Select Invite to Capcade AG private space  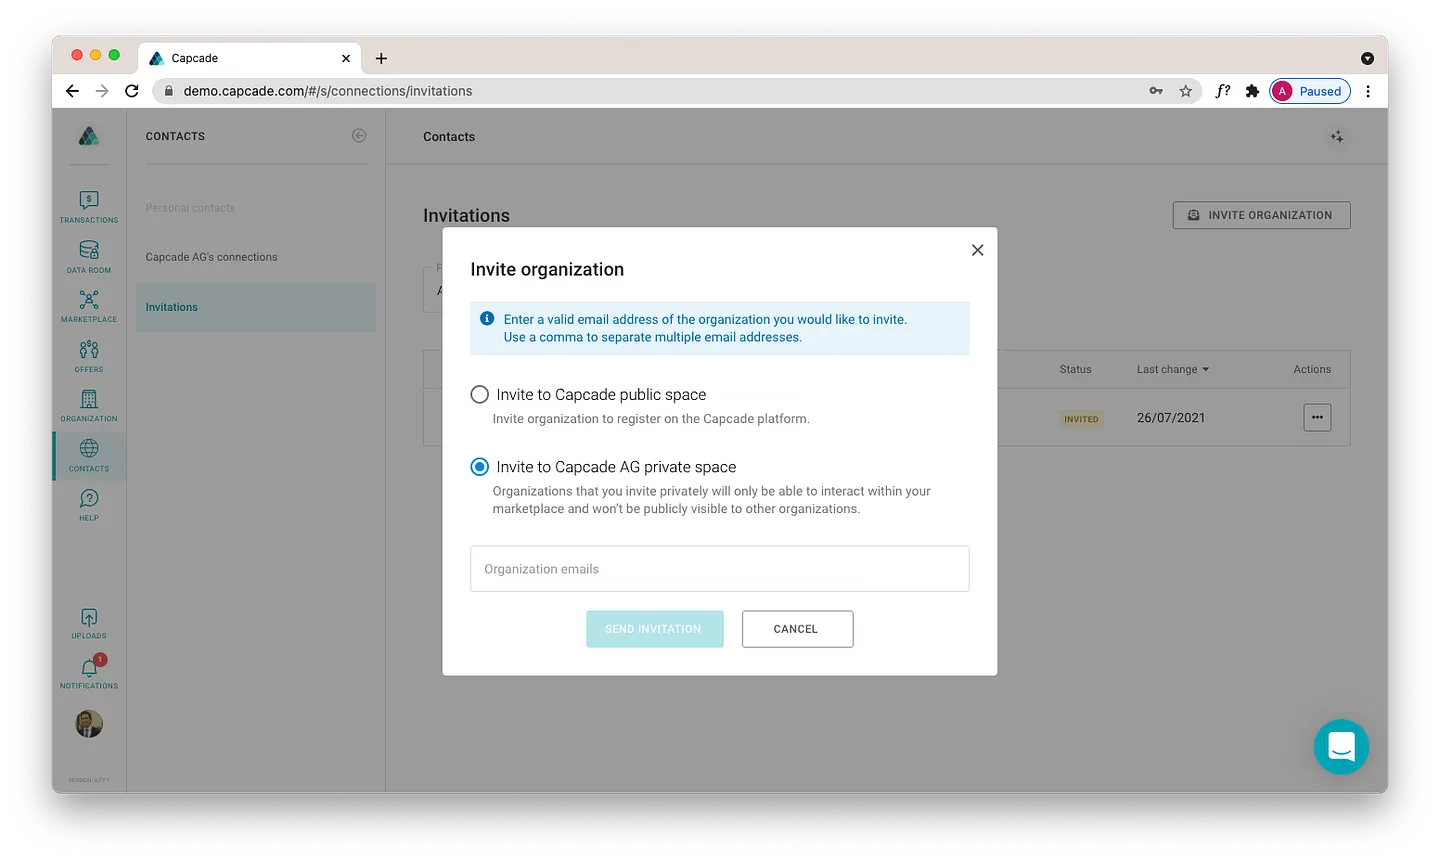pos(480,467)
